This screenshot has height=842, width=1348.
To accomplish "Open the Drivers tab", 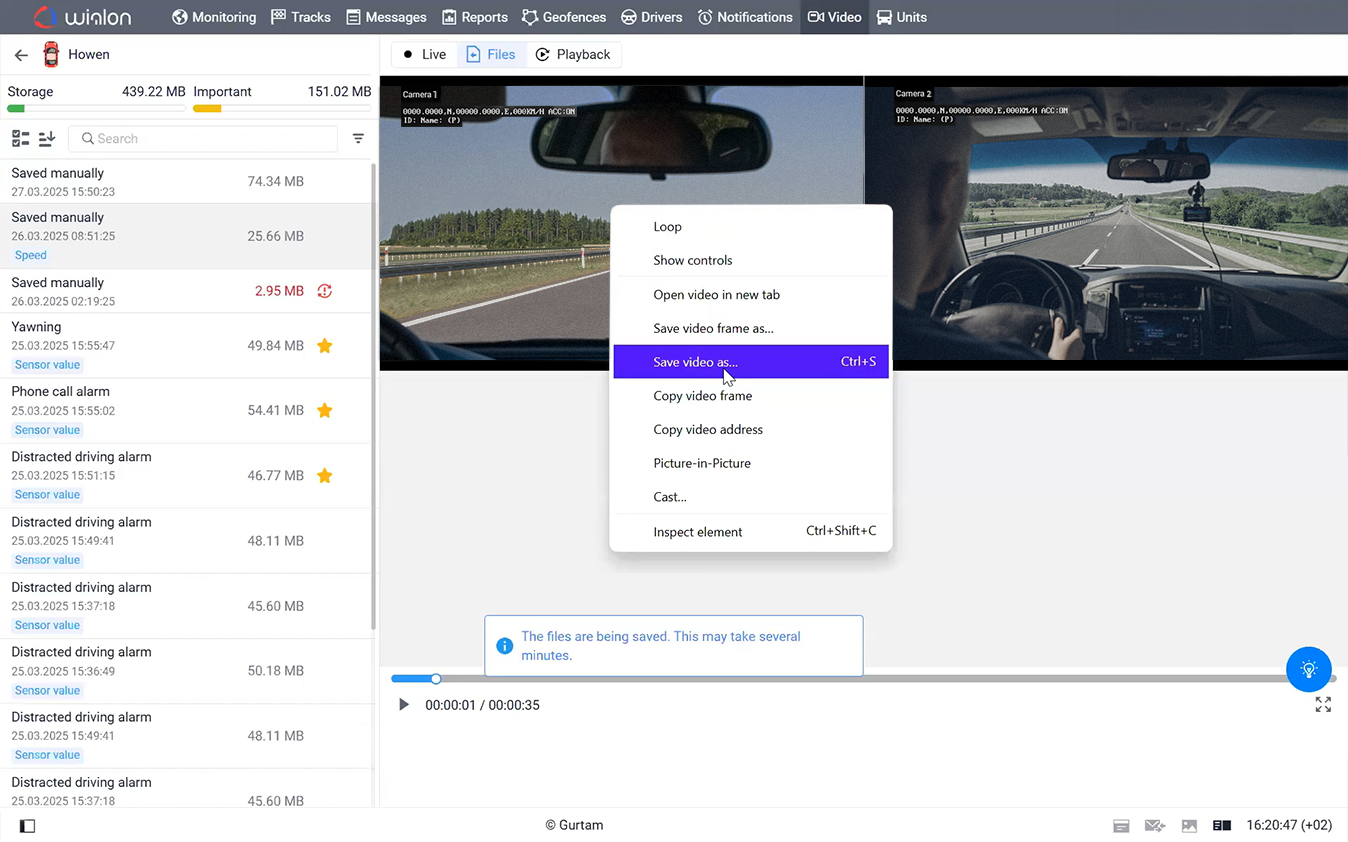I will pos(652,17).
